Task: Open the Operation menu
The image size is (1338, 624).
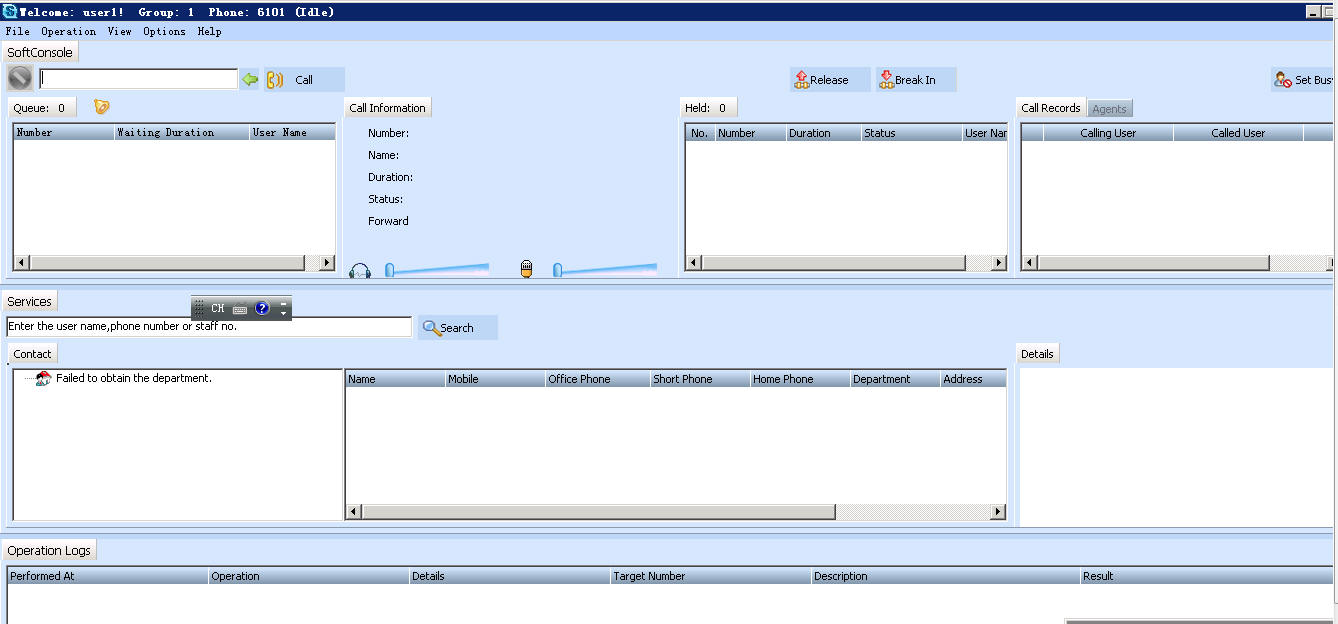Action: pos(68,31)
